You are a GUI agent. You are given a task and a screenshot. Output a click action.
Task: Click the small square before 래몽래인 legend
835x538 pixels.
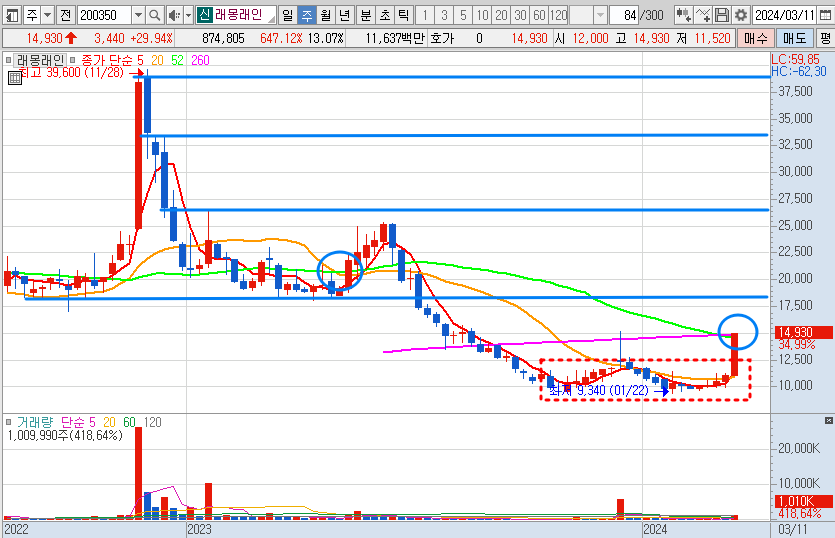8,60
